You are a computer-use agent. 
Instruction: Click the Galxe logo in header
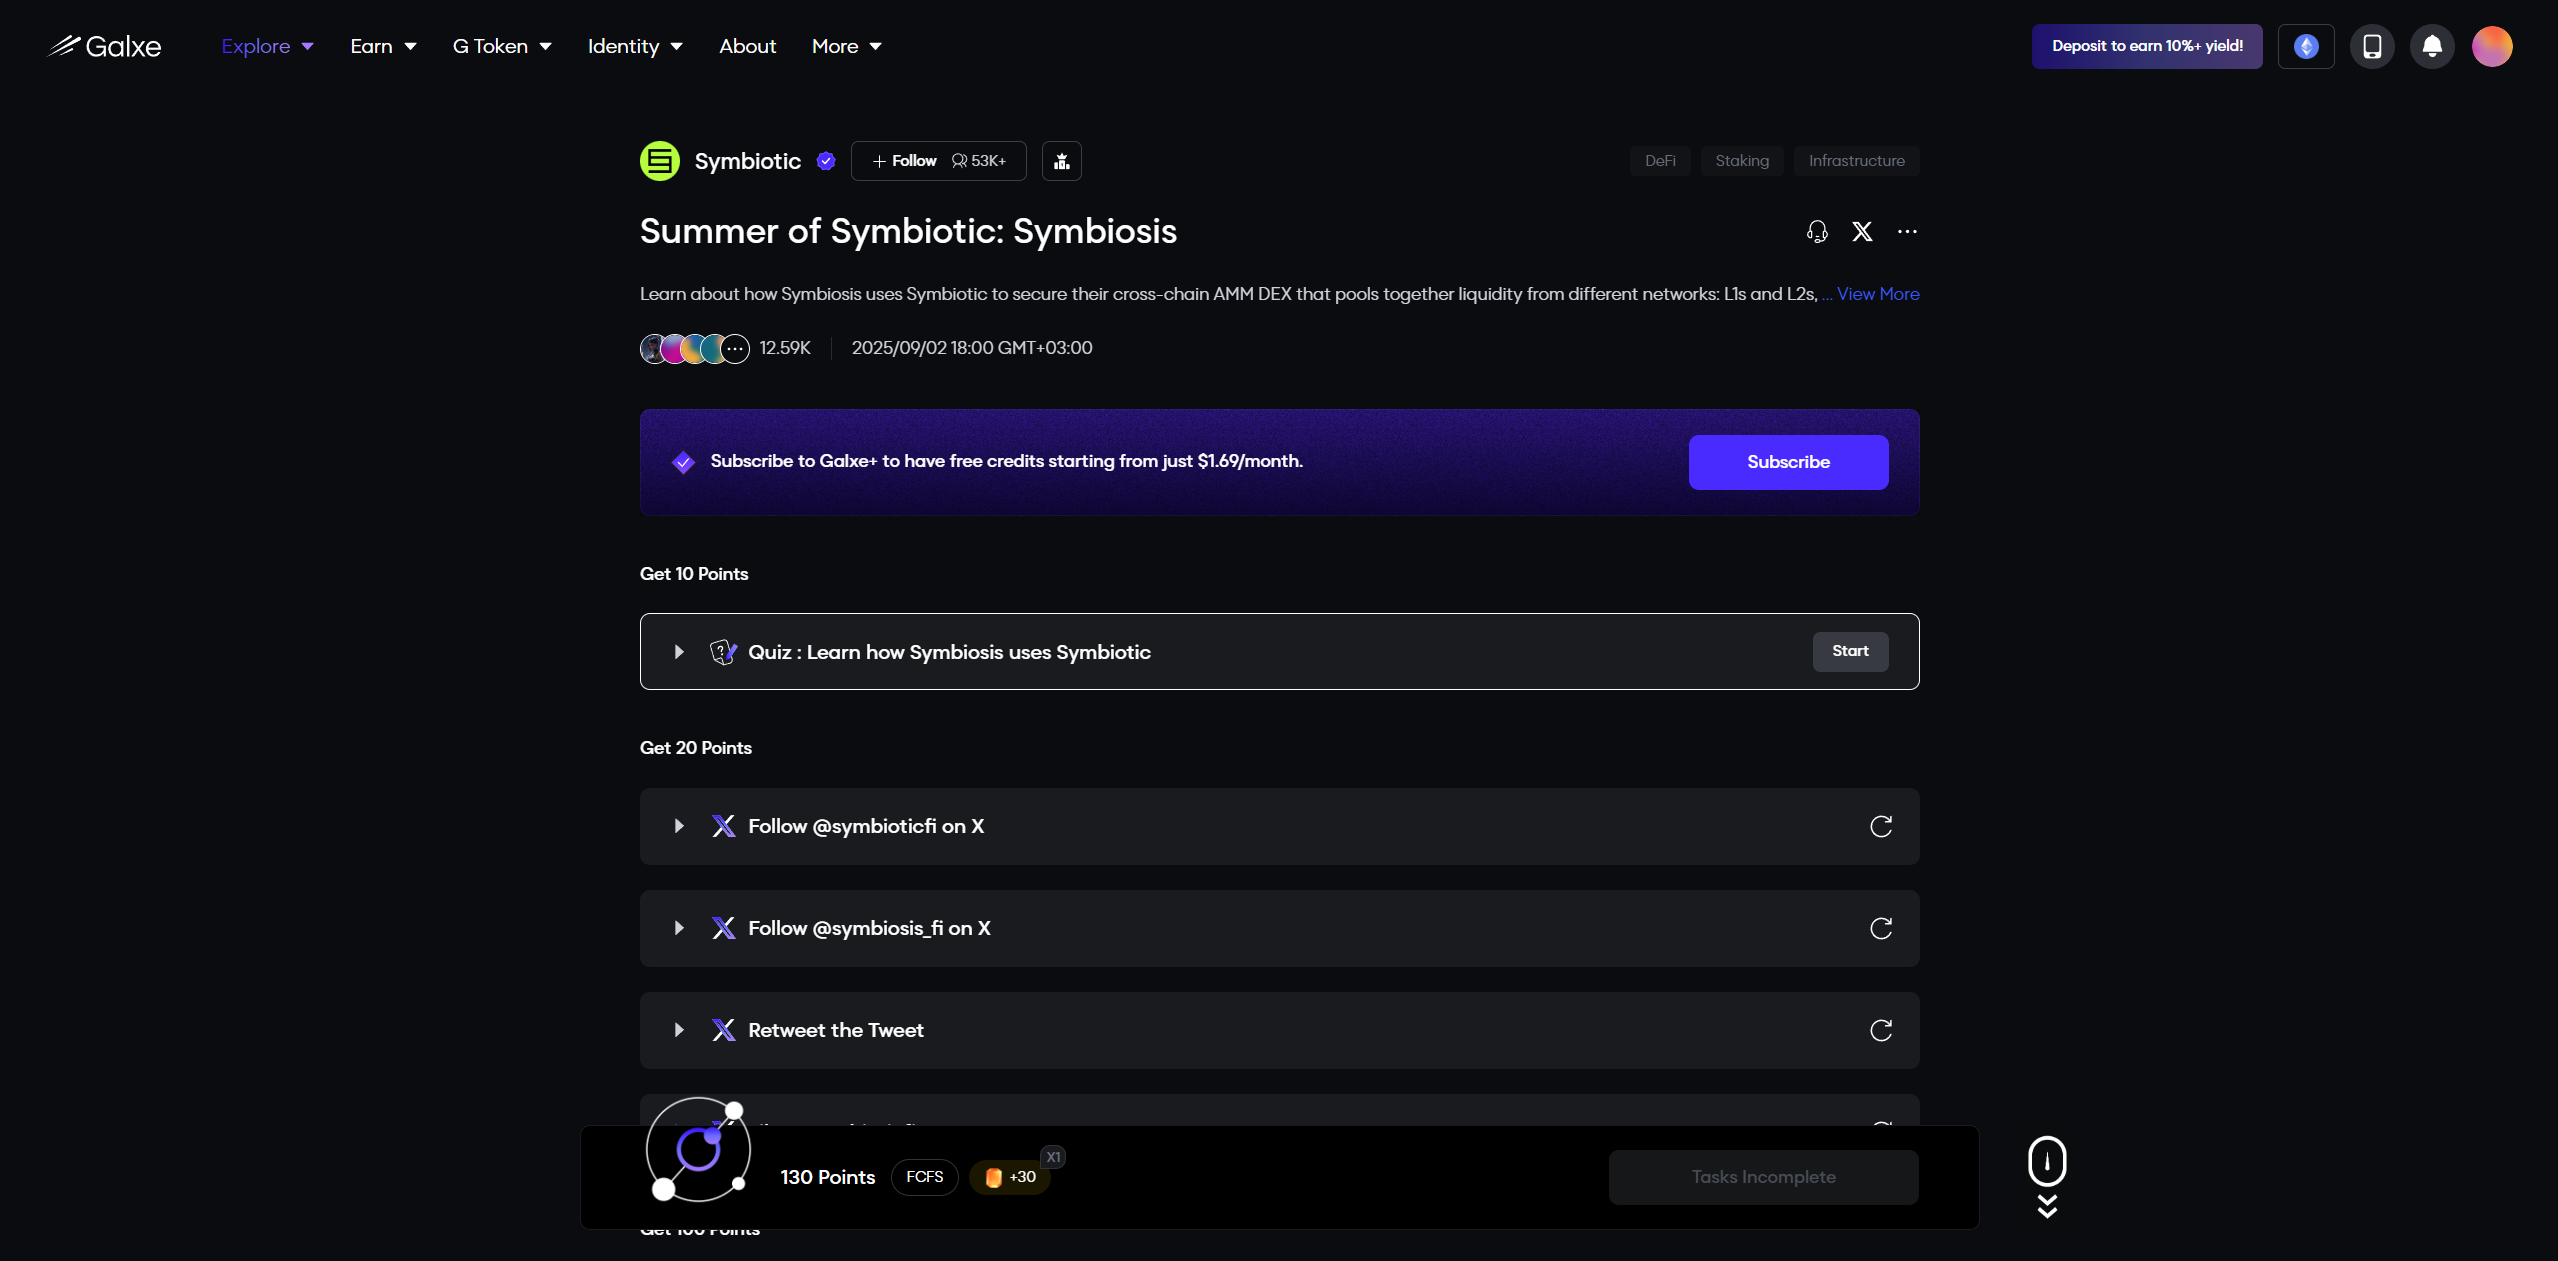click(104, 46)
